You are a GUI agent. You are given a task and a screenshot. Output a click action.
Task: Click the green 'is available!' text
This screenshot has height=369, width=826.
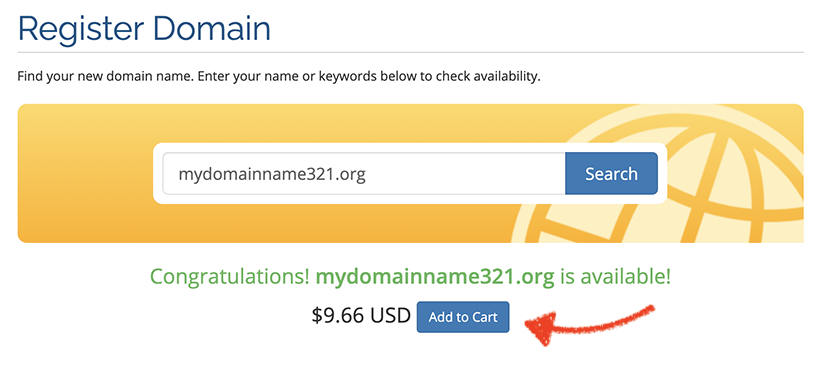[x=615, y=276]
